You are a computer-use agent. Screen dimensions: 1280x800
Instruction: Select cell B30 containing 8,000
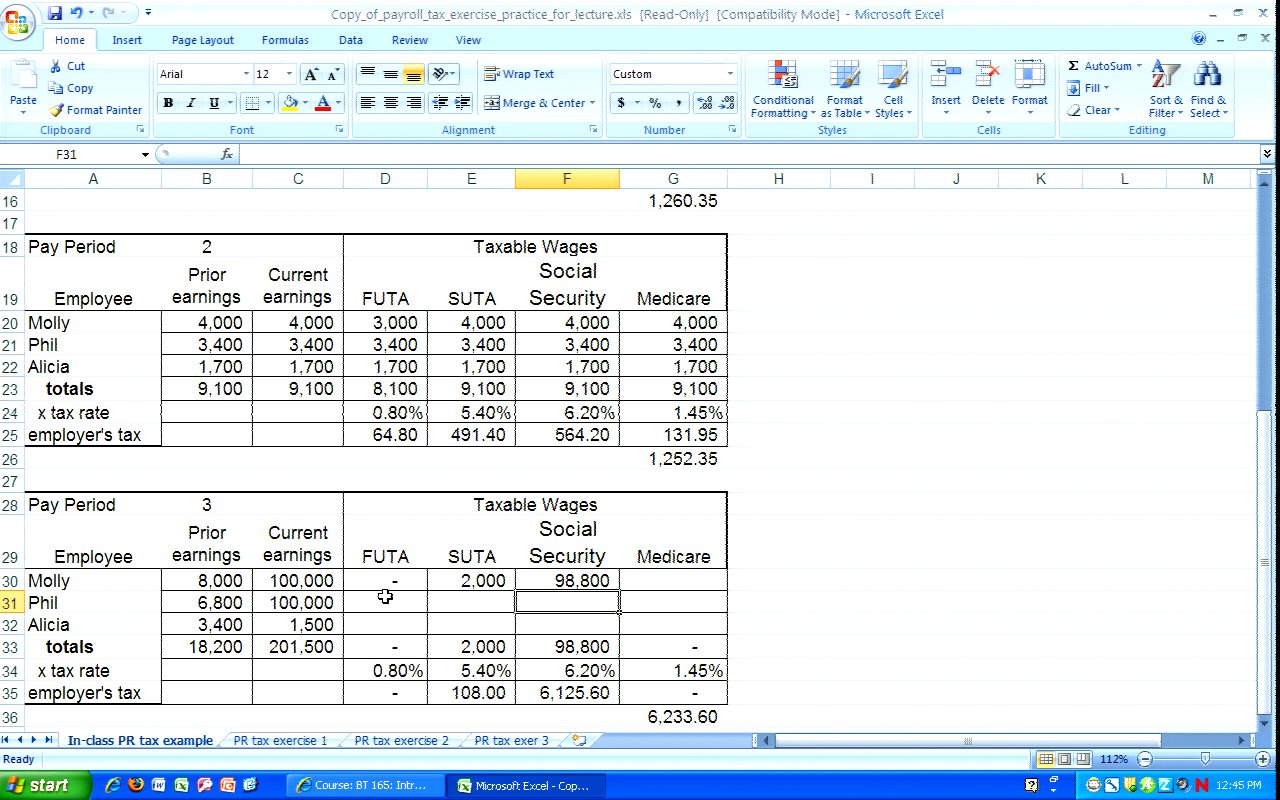pos(206,581)
